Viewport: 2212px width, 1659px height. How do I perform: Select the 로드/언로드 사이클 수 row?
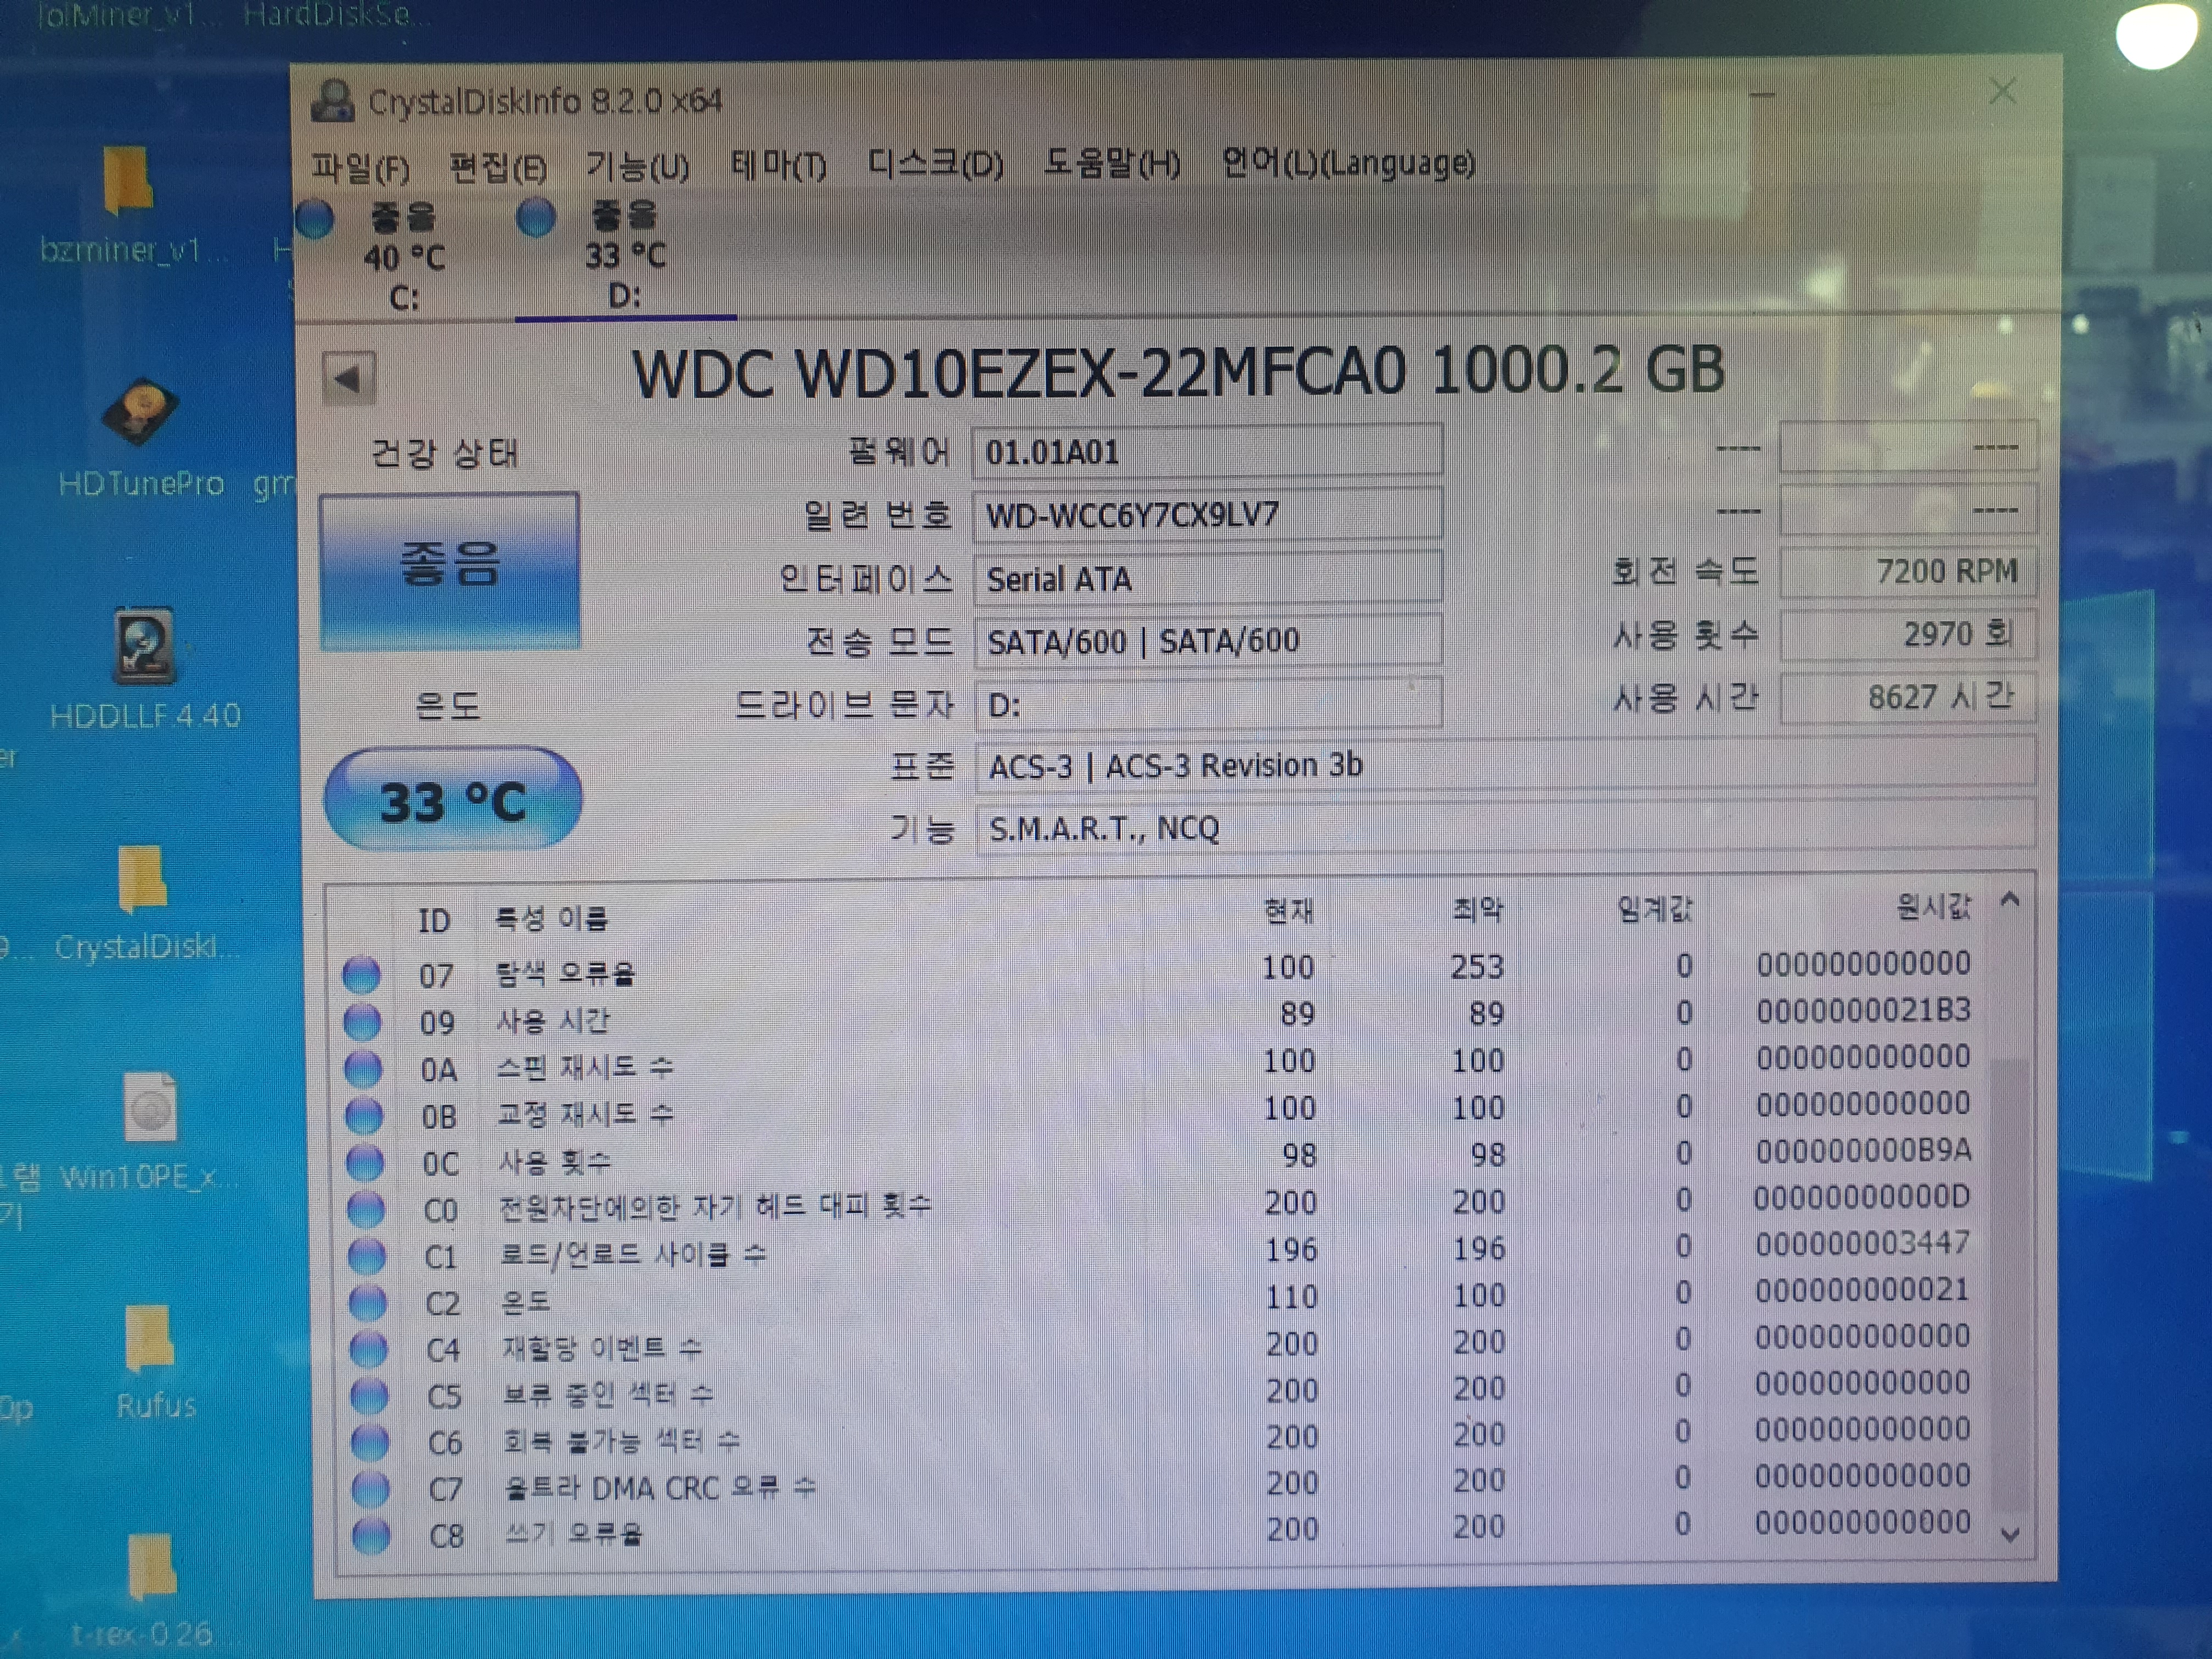pos(1160,1250)
